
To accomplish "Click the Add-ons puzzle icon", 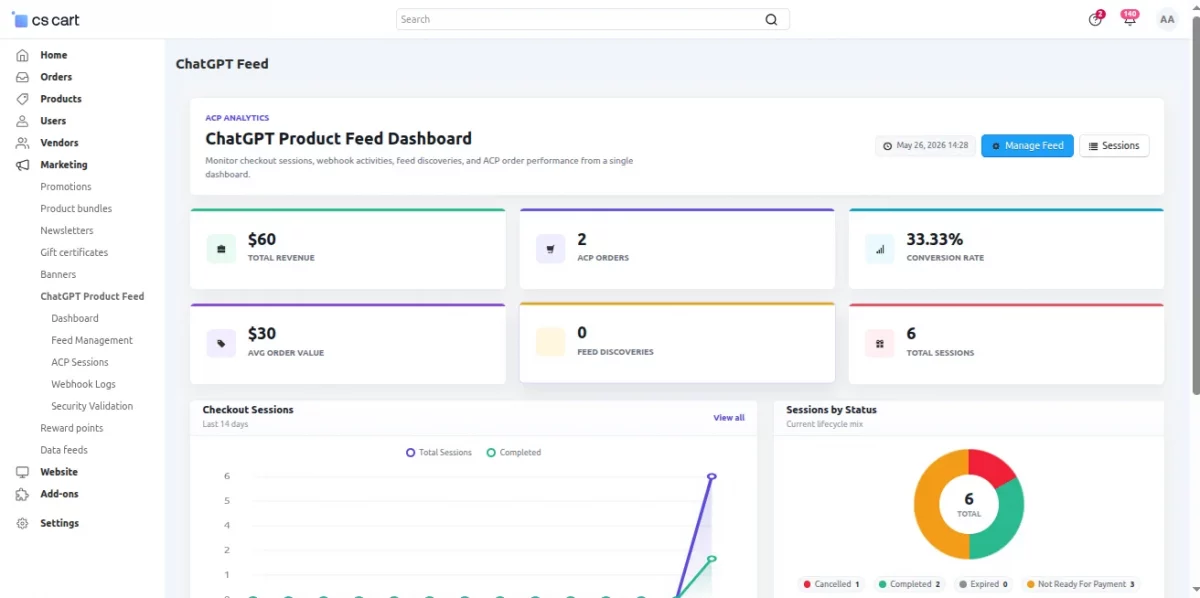I will pyautogui.click(x=22, y=494).
